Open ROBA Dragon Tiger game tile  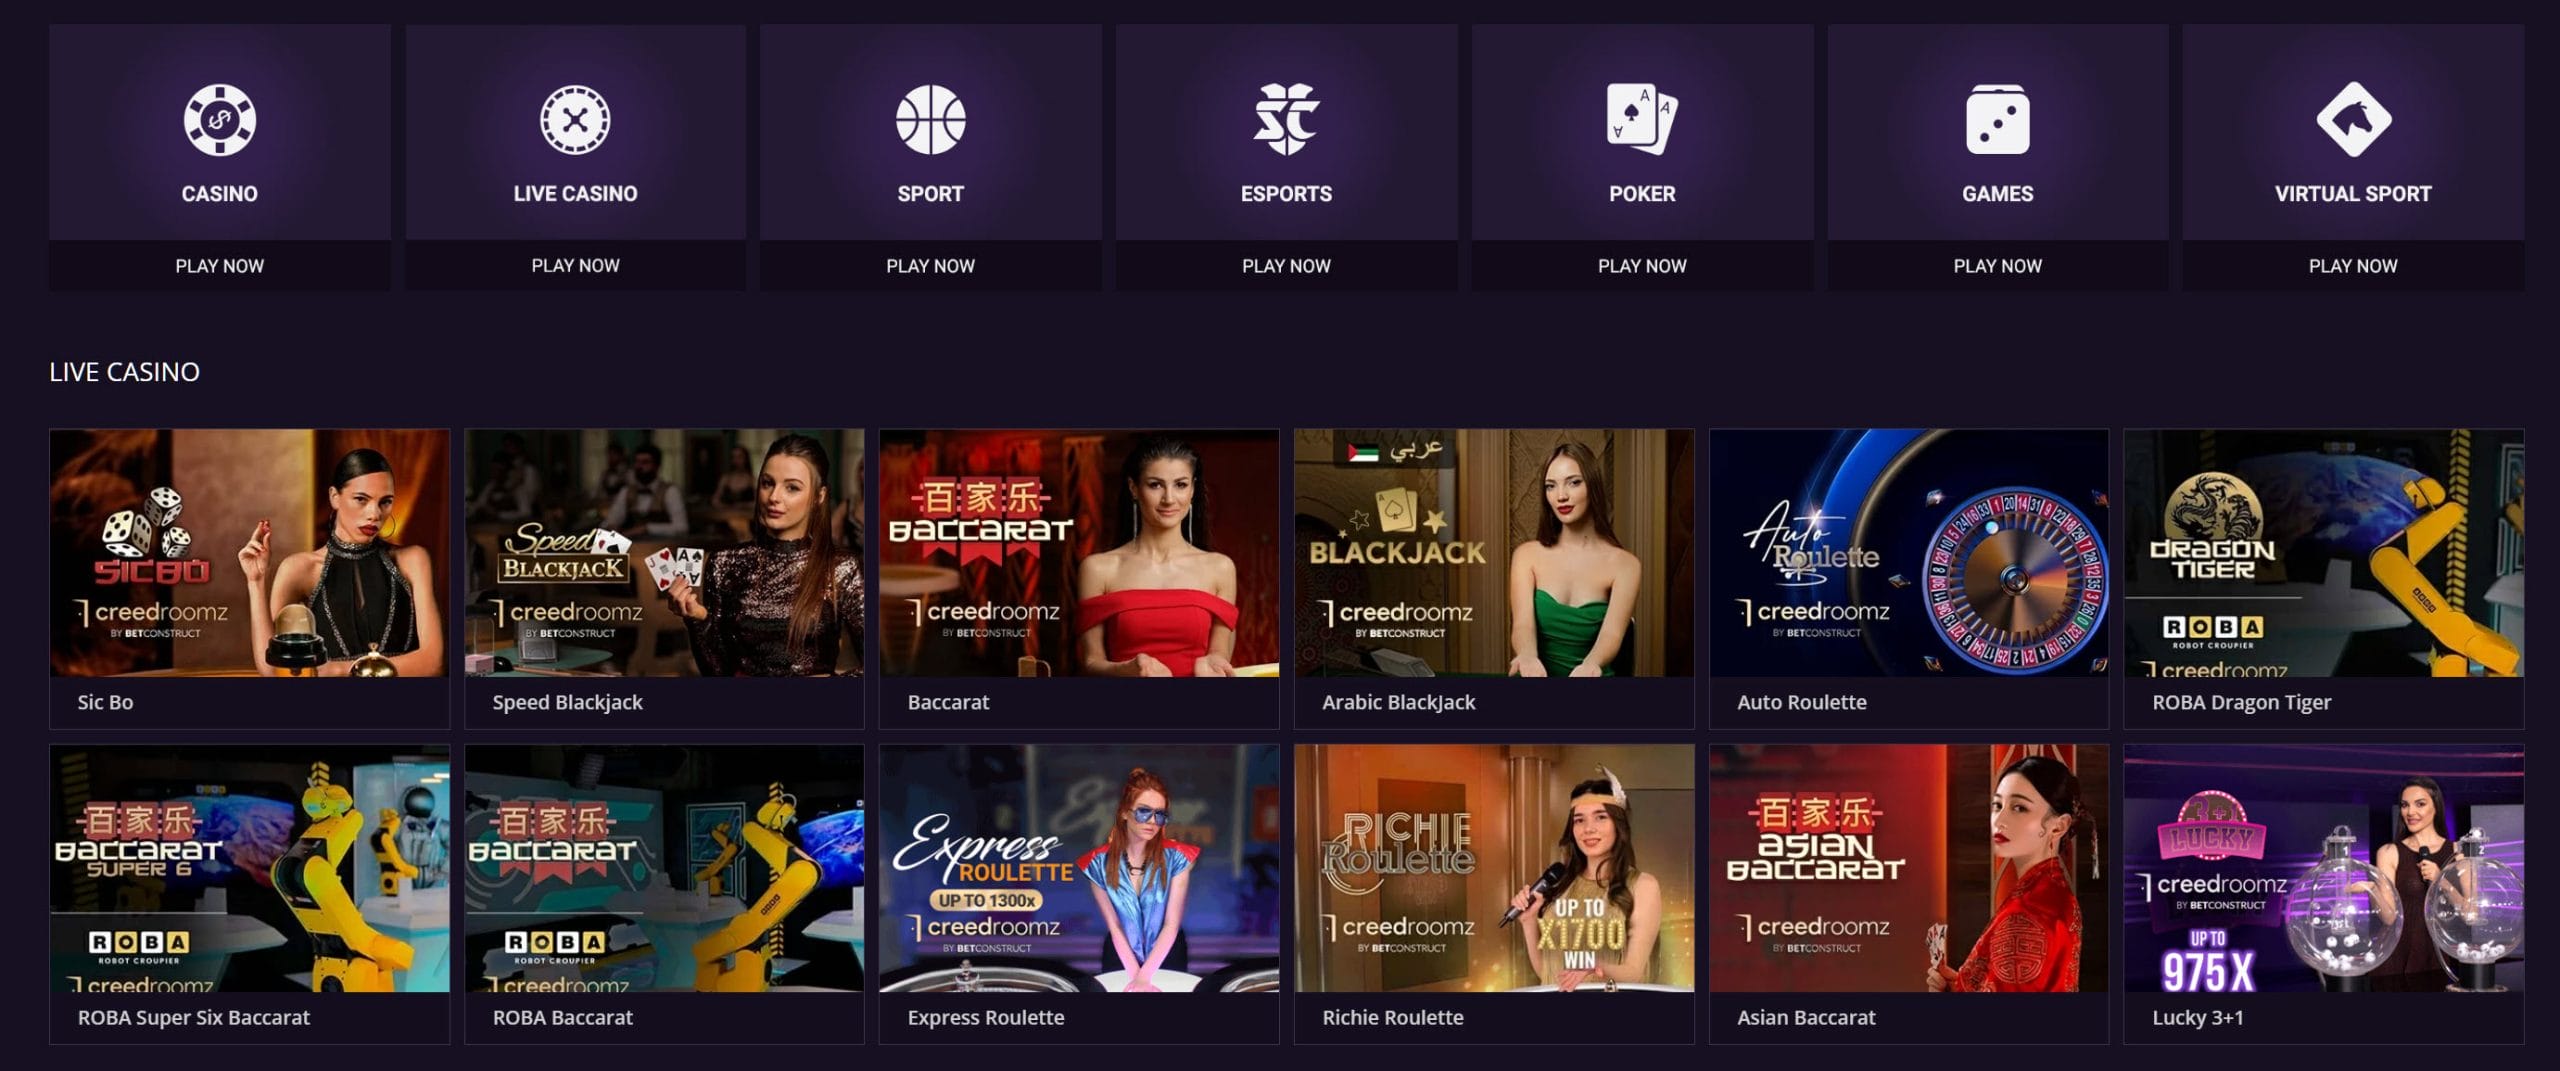2324,578
